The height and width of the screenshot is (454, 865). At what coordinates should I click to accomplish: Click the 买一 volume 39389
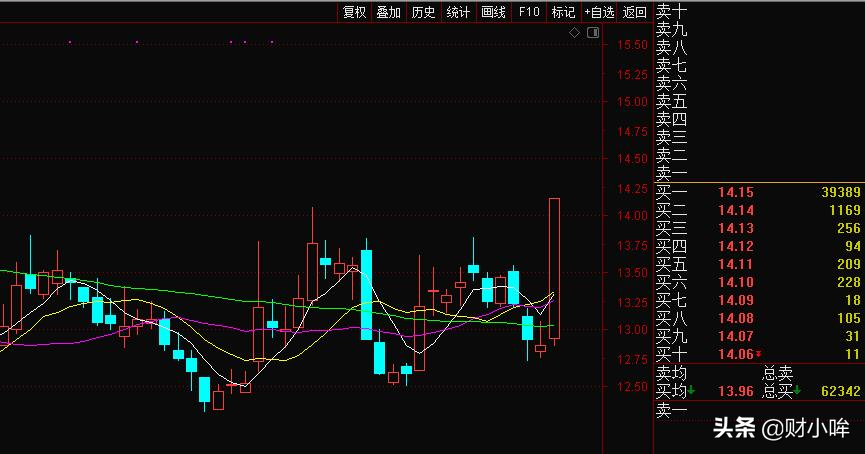(841, 193)
